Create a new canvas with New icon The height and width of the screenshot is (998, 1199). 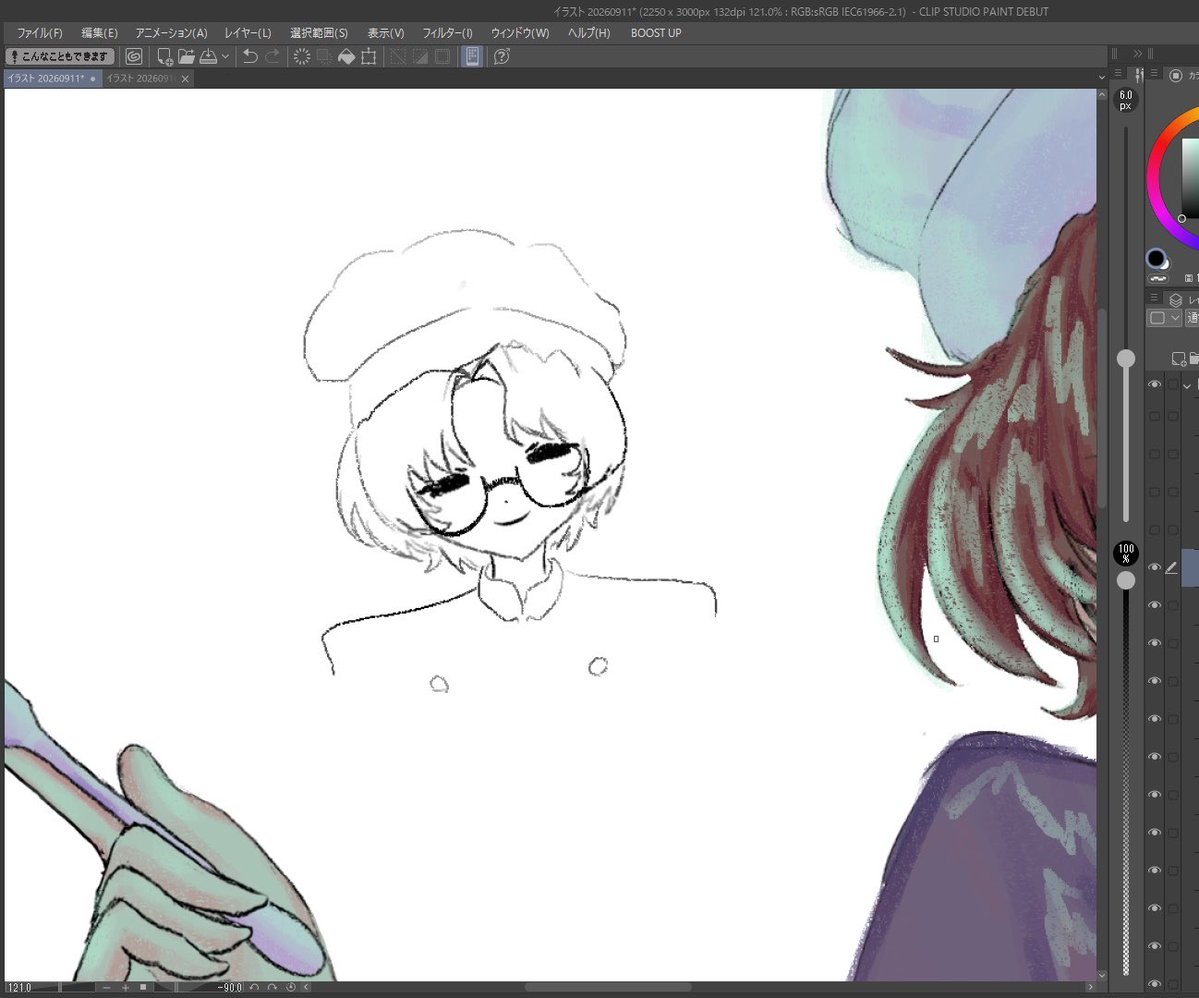tap(164, 57)
